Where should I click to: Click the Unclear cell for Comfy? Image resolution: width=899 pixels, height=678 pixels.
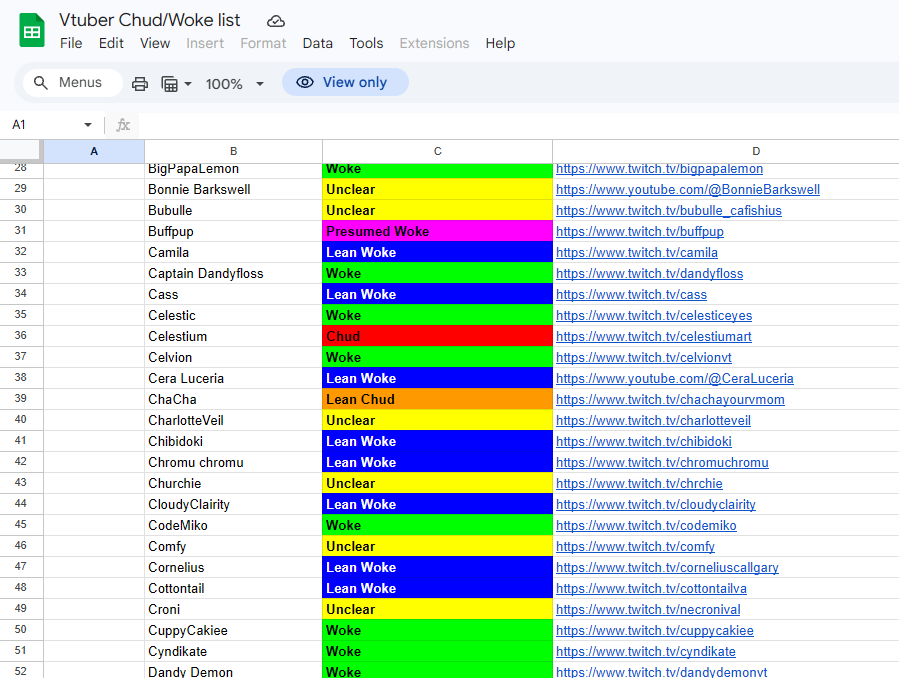pyautogui.click(x=437, y=546)
